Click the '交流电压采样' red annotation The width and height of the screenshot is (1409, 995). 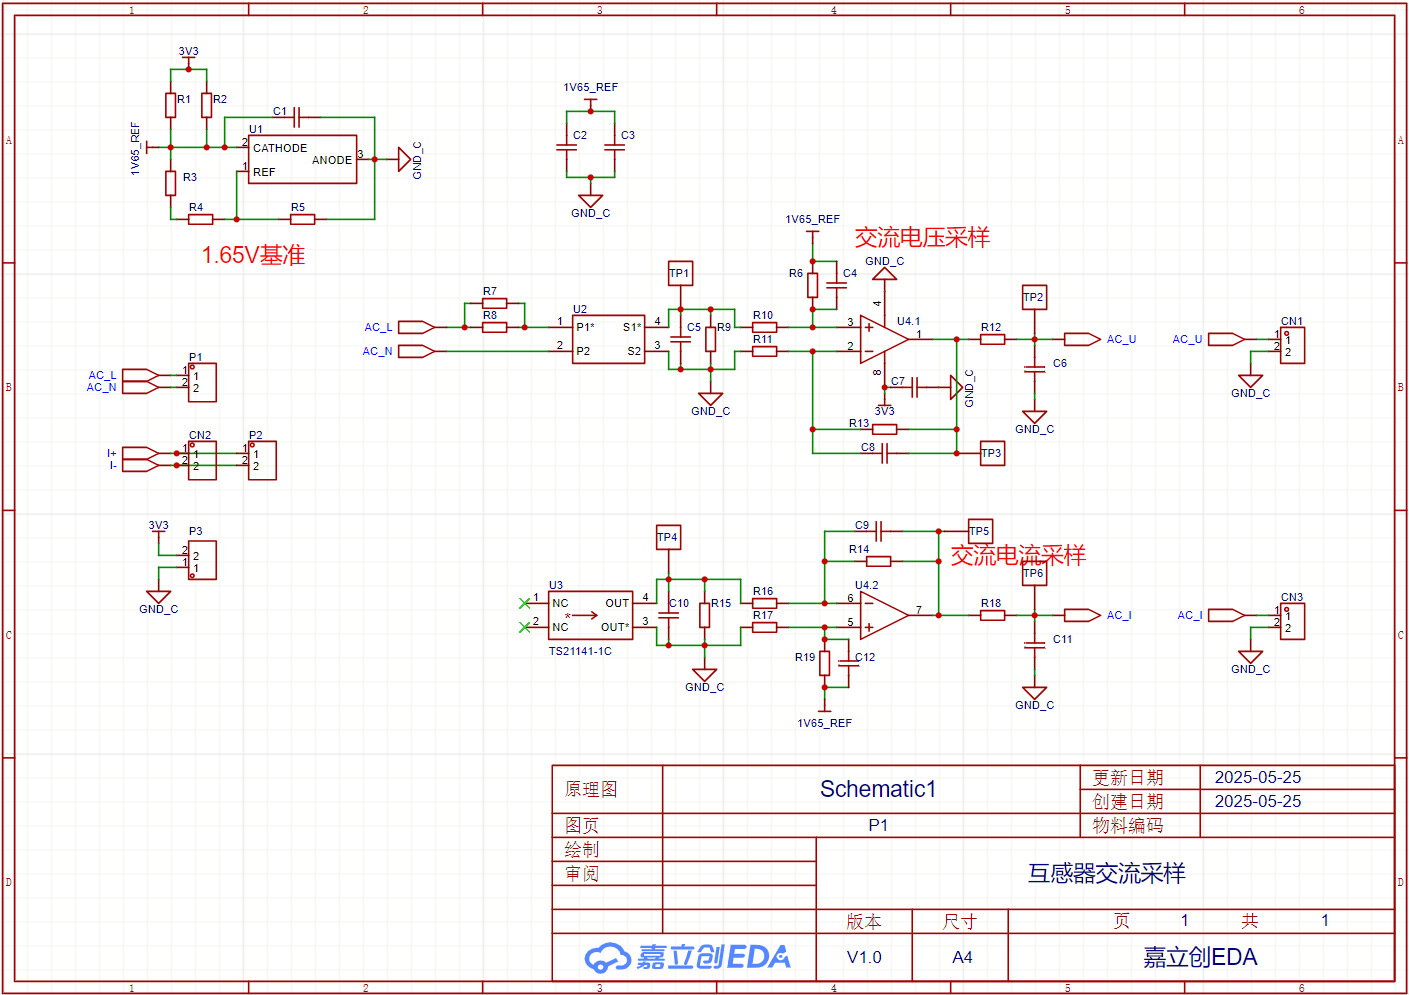click(x=922, y=237)
